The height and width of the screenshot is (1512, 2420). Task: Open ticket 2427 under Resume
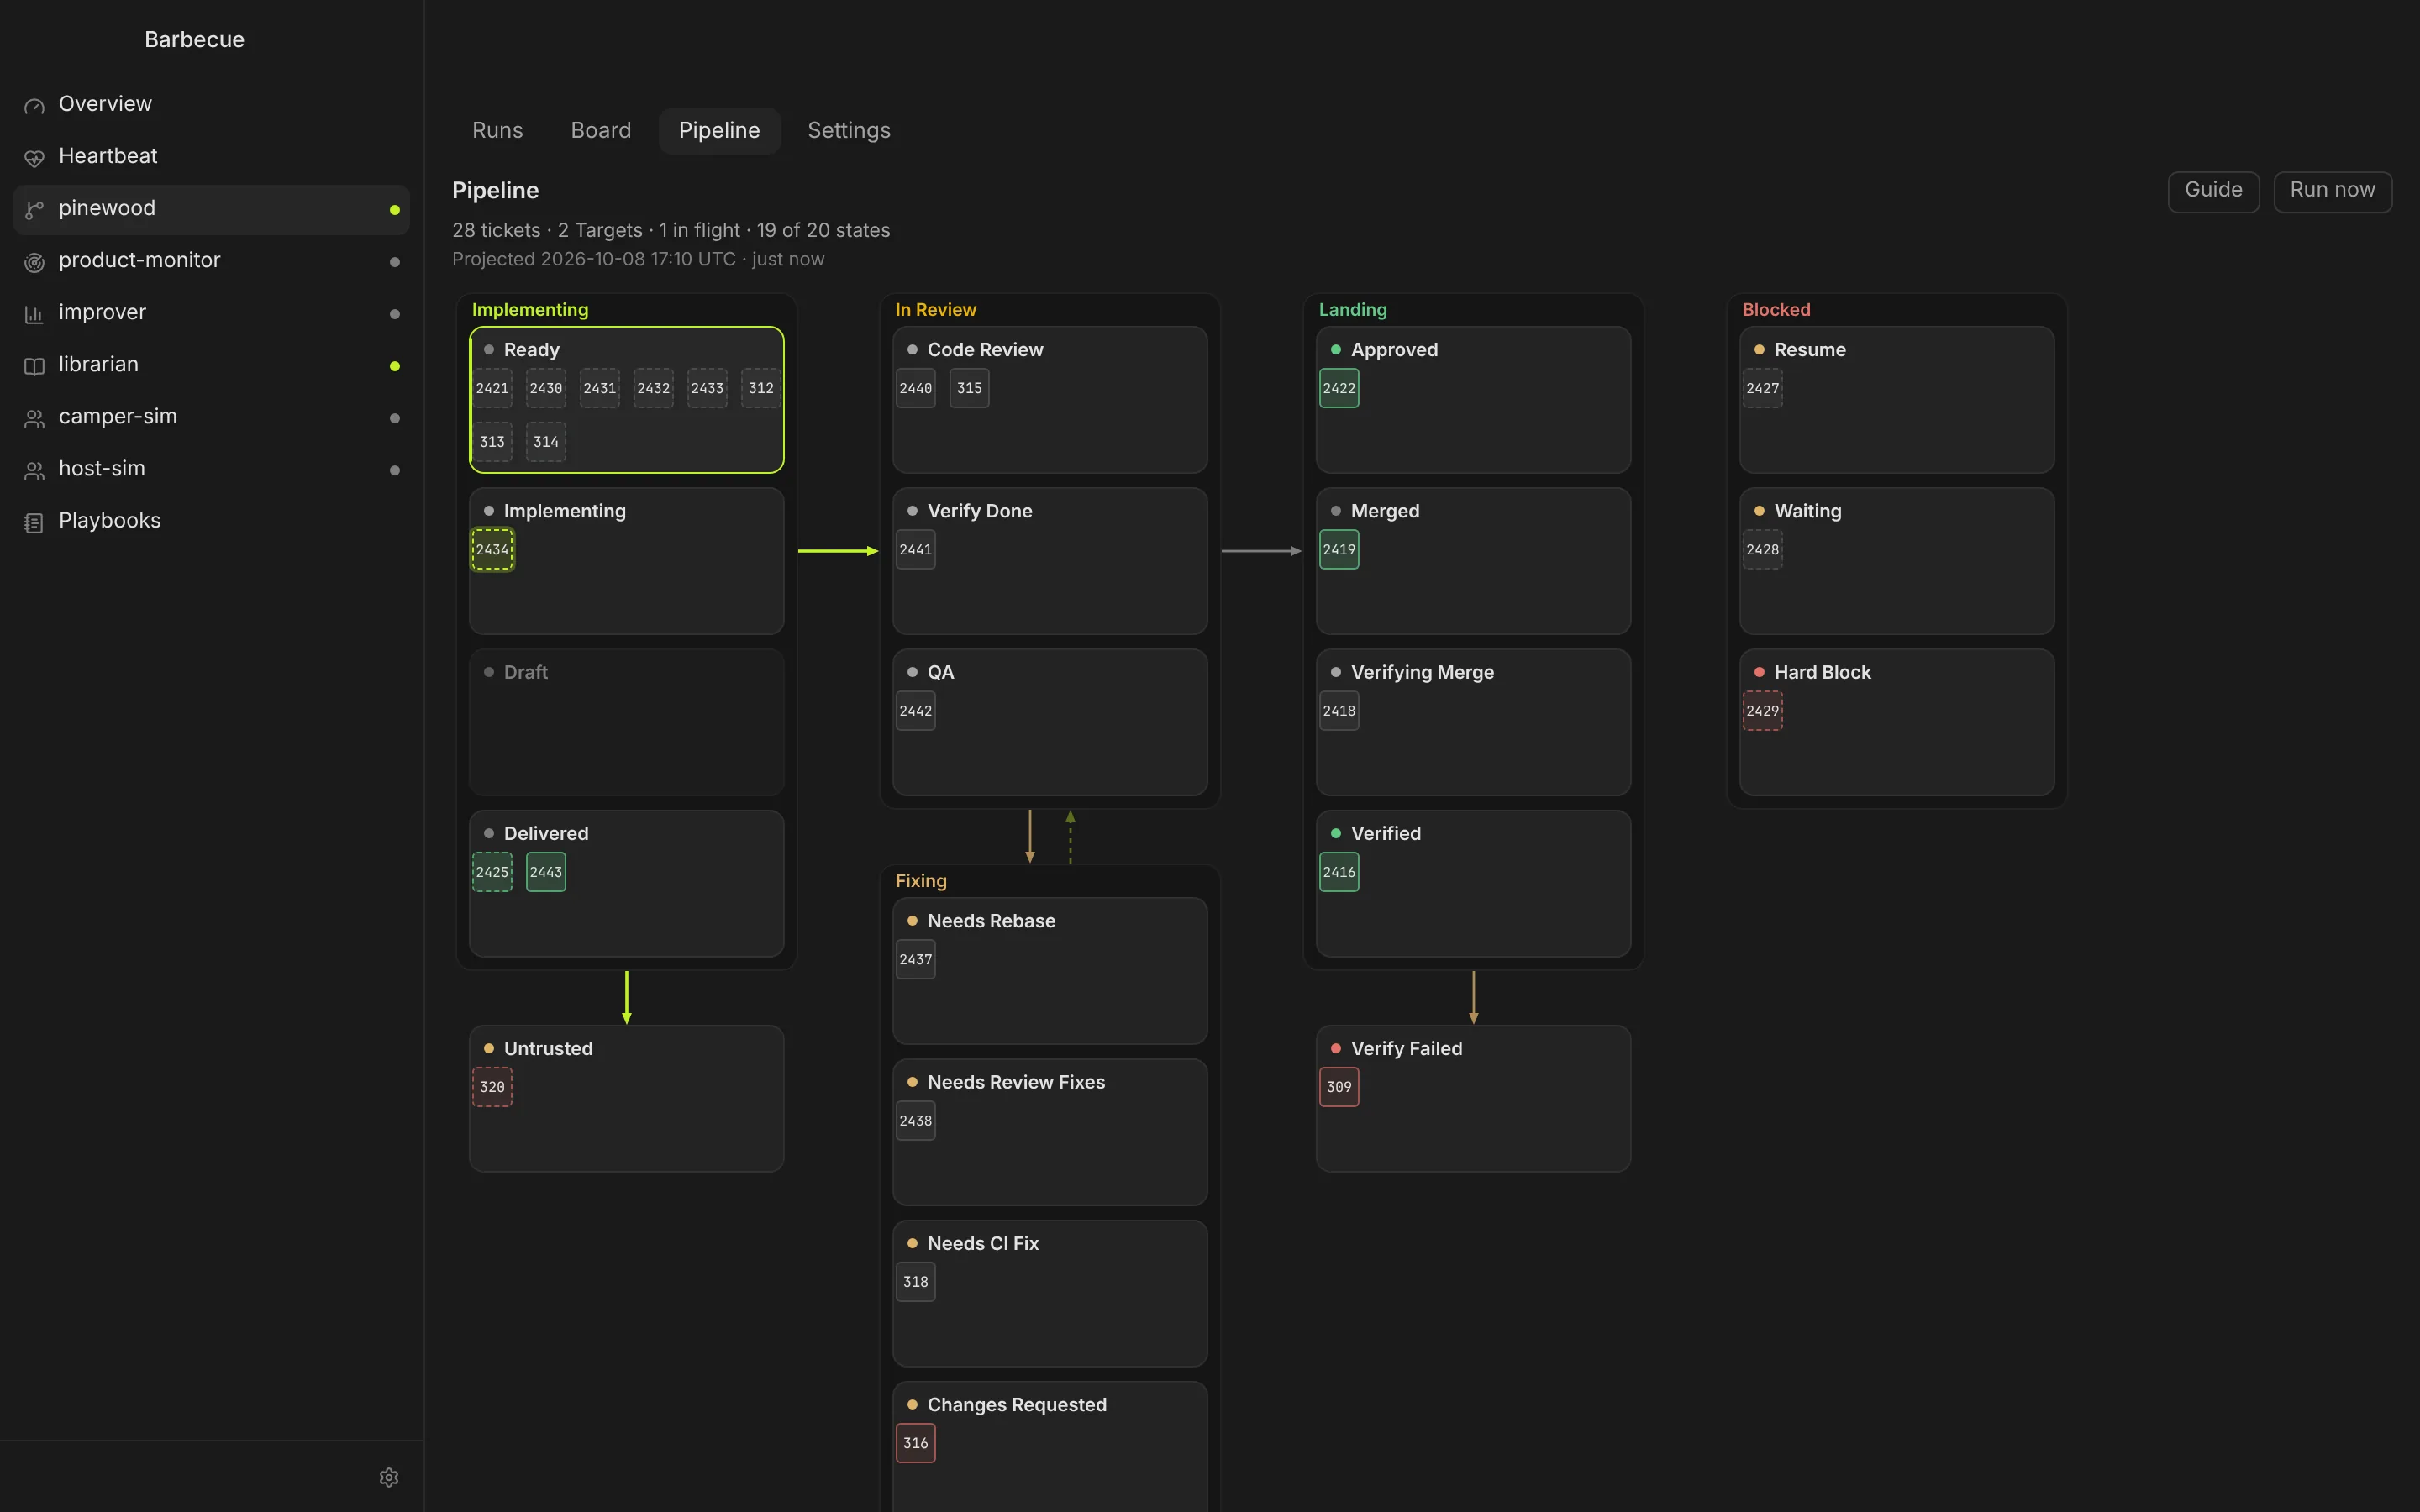pos(1762,388)
